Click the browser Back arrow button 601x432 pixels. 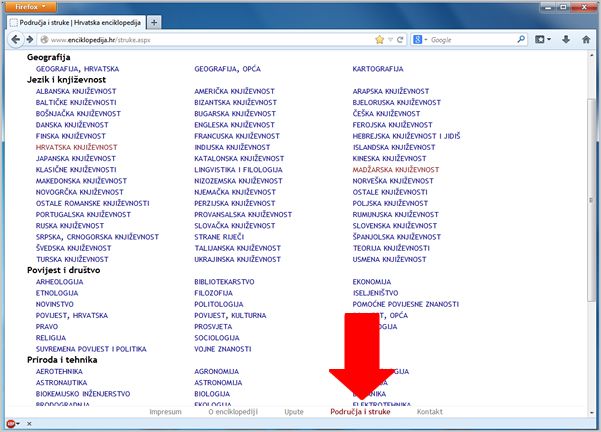pyautogui.click(x=17, y=40)
